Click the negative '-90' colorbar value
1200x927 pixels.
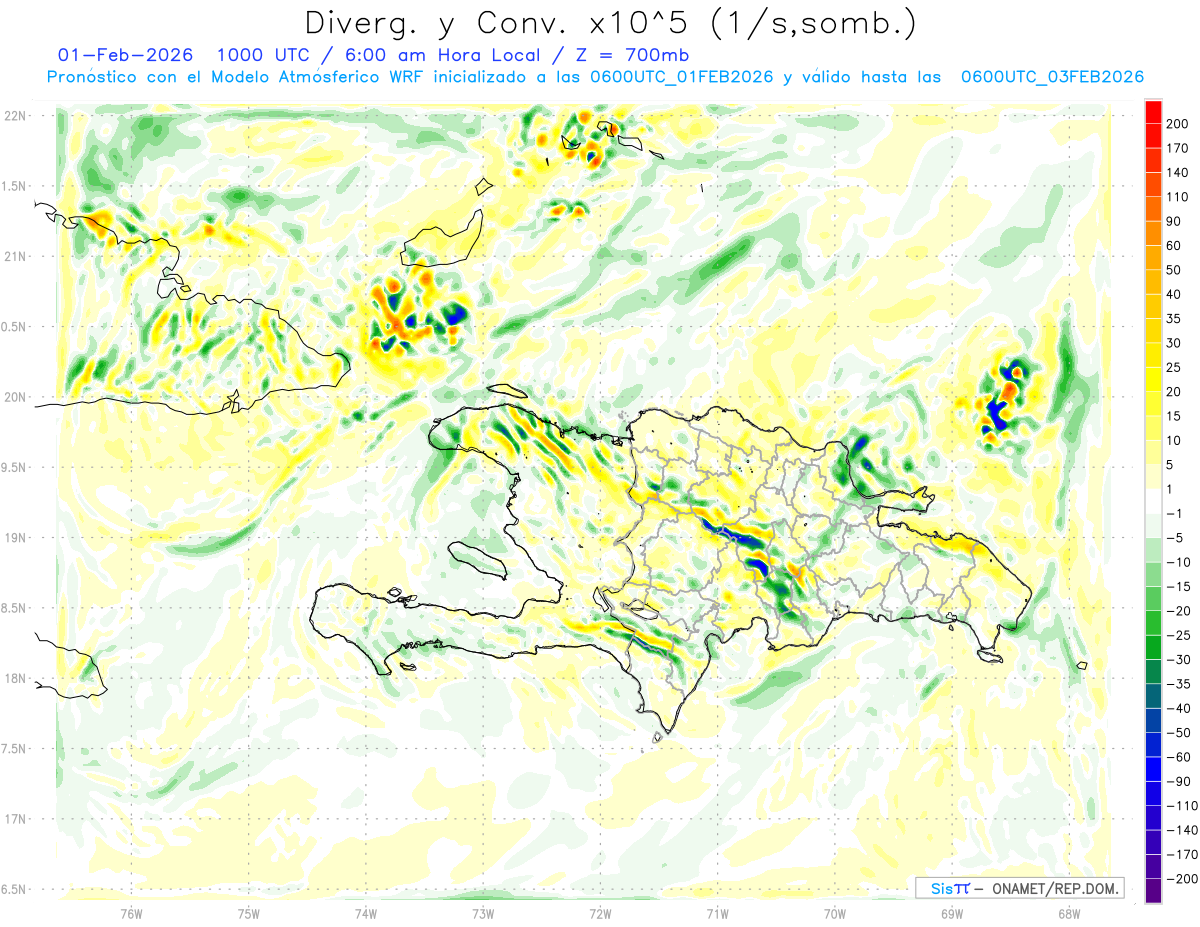click(x=1179, y=782)
